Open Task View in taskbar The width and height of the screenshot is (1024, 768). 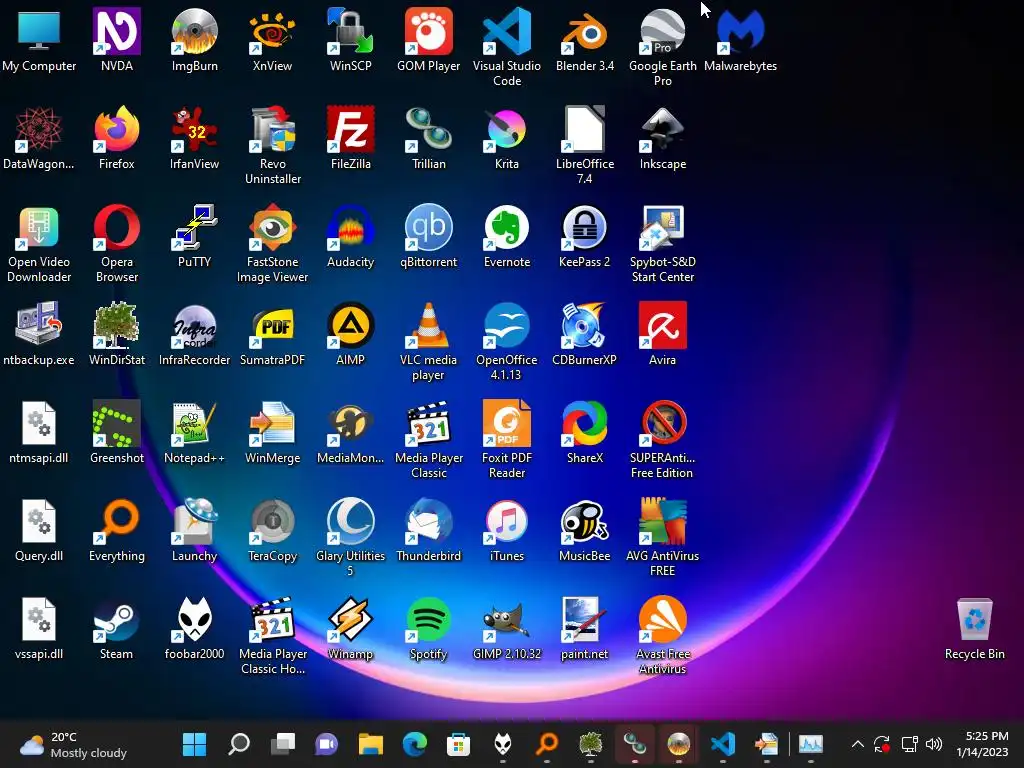pos(283,744)
